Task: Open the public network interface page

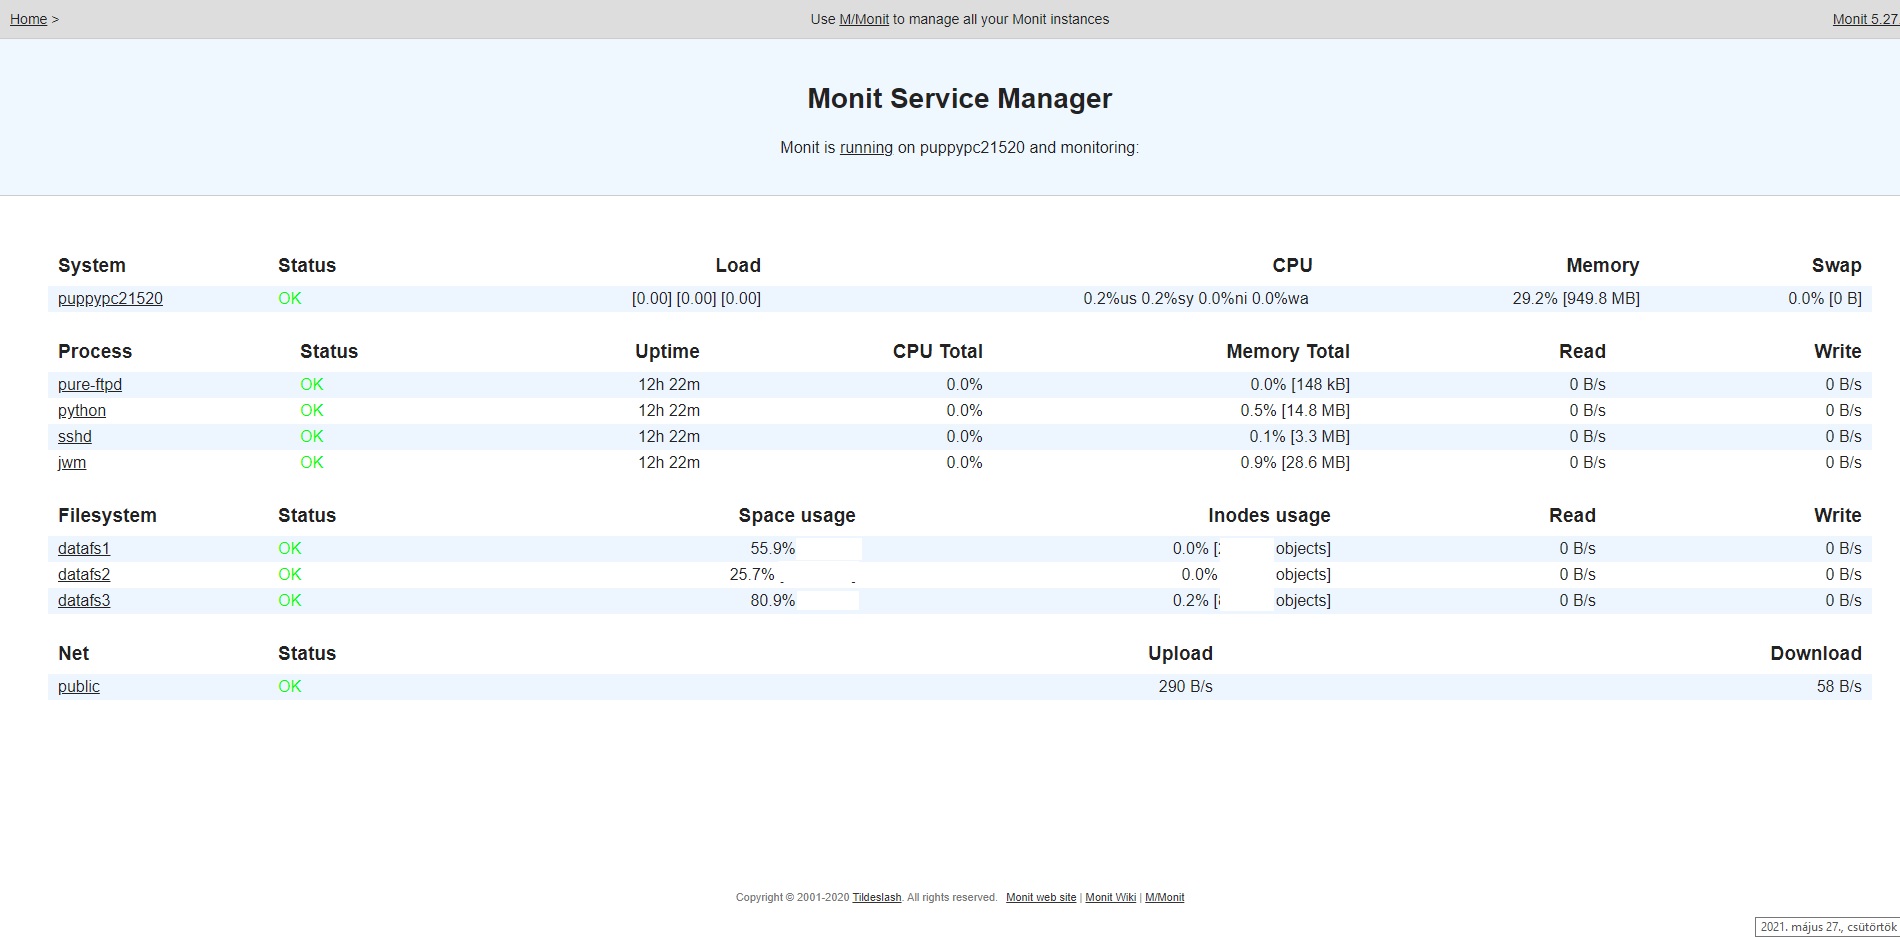Action: tap(79, 686)
